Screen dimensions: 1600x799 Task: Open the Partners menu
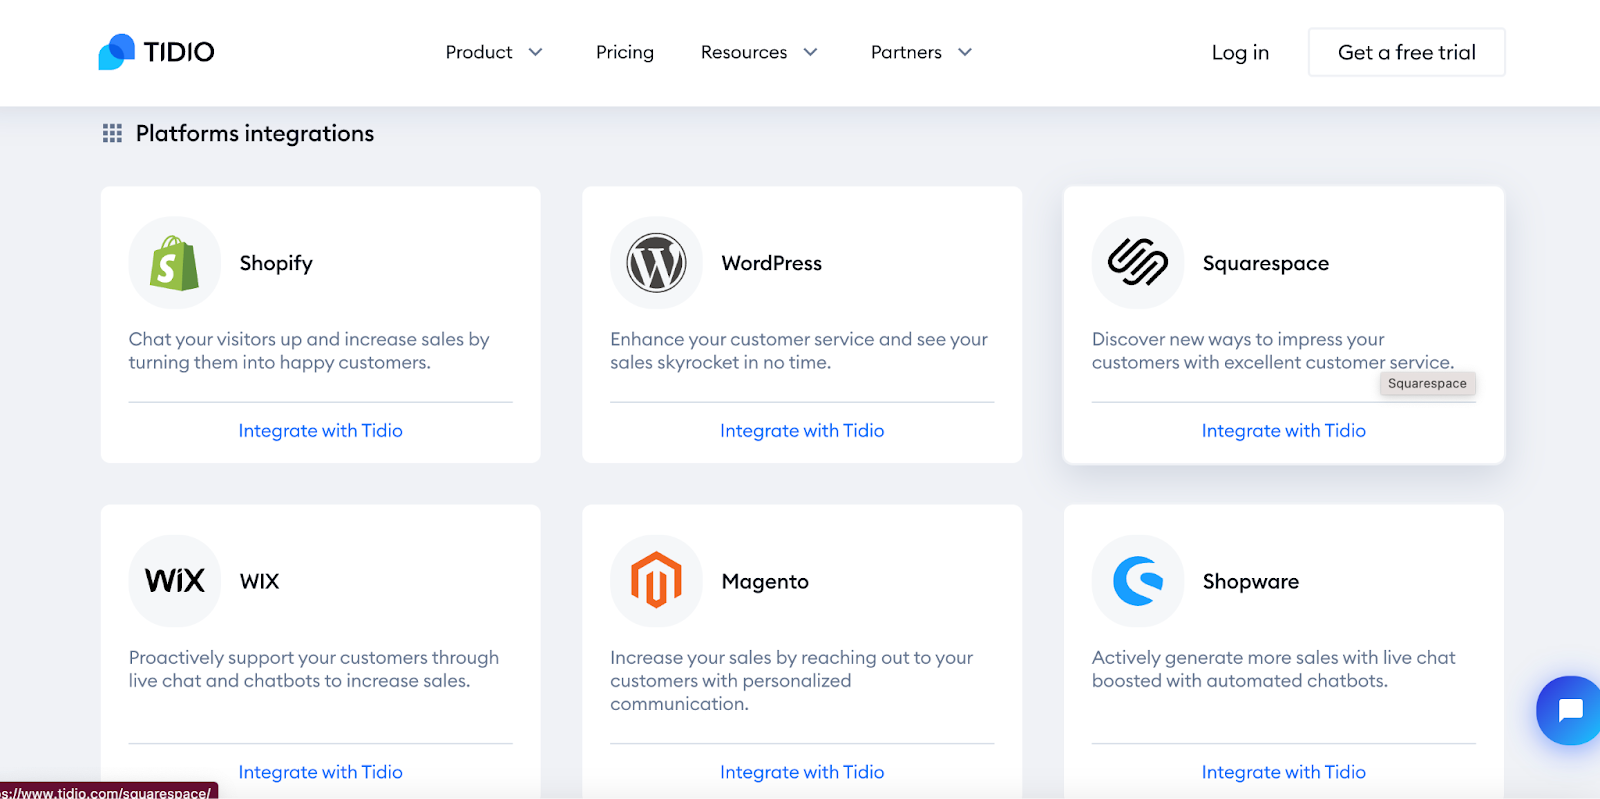pos(906,52)
